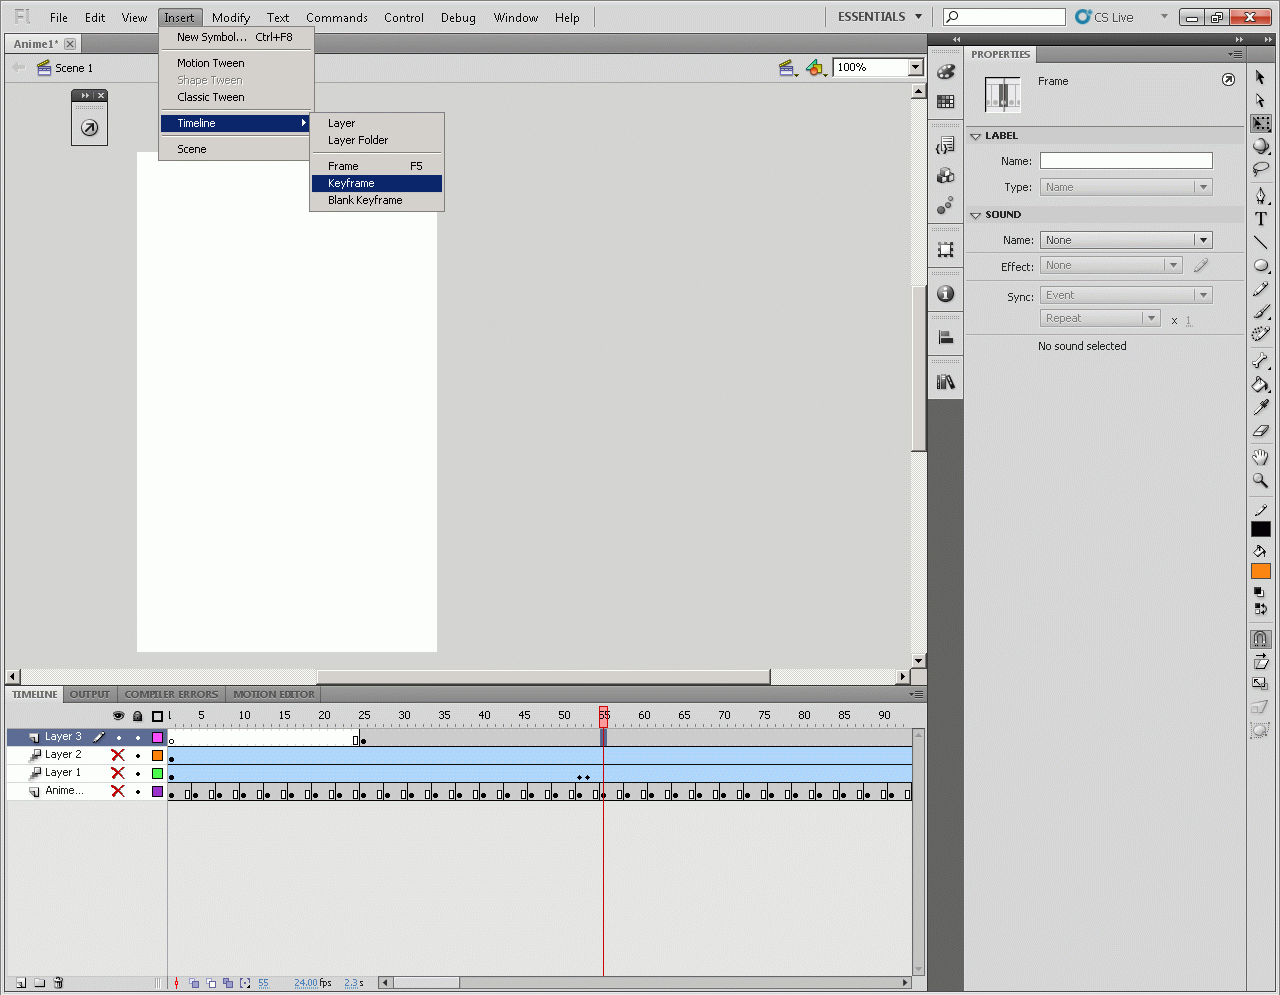Select the Brush tool

[x=1260, y=312]
